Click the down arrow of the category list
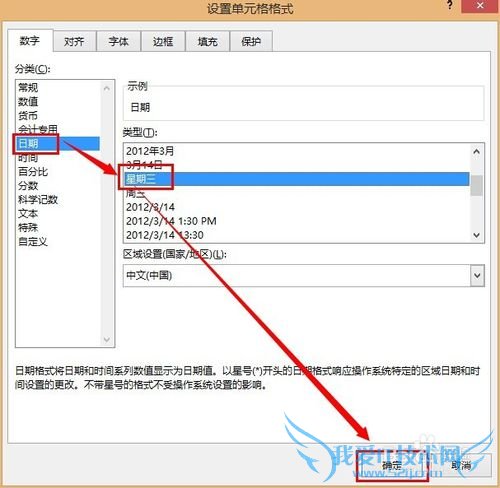This screenshot has height=488, width=500. coord(107,339)
